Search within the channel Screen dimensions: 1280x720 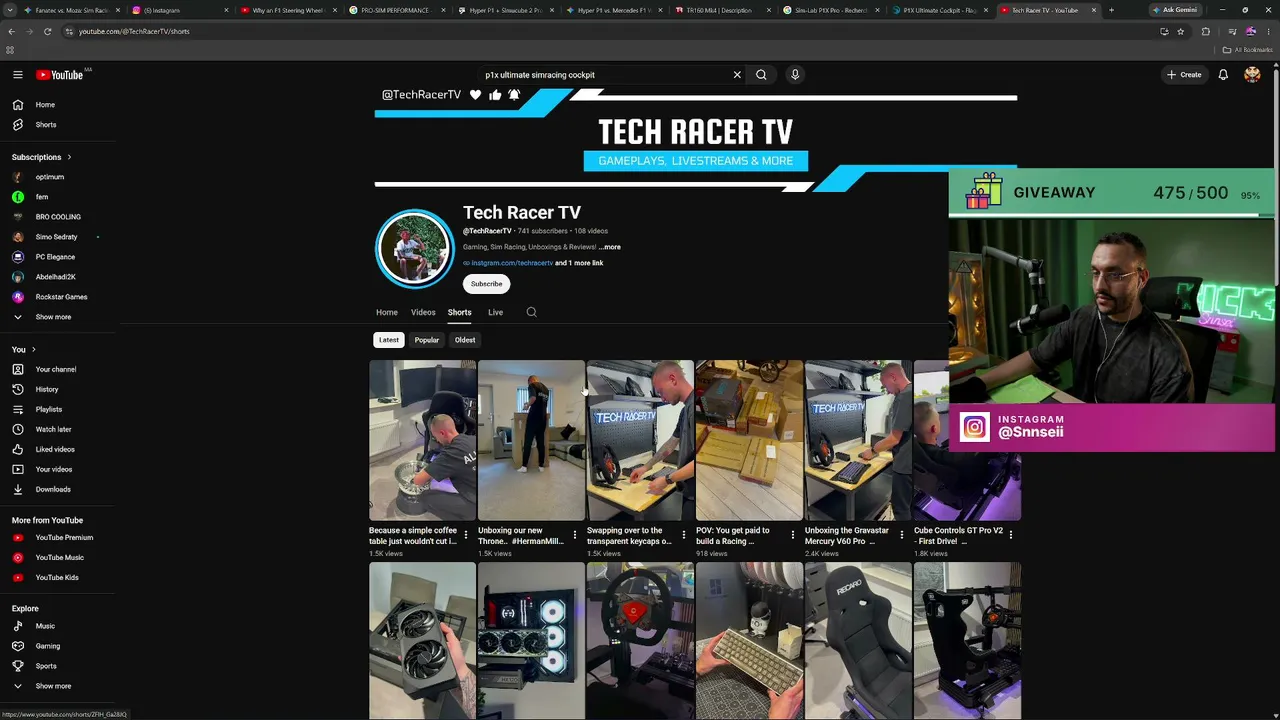click(532, 313)
